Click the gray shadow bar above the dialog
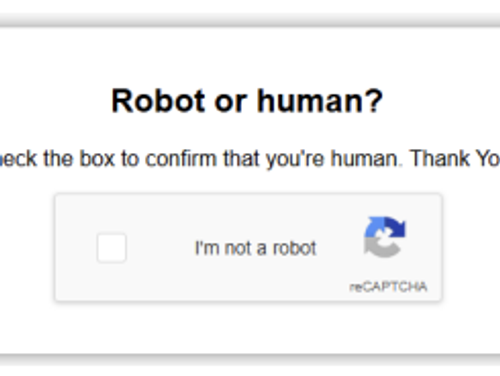The image size is (500, 376). [250, 20]
